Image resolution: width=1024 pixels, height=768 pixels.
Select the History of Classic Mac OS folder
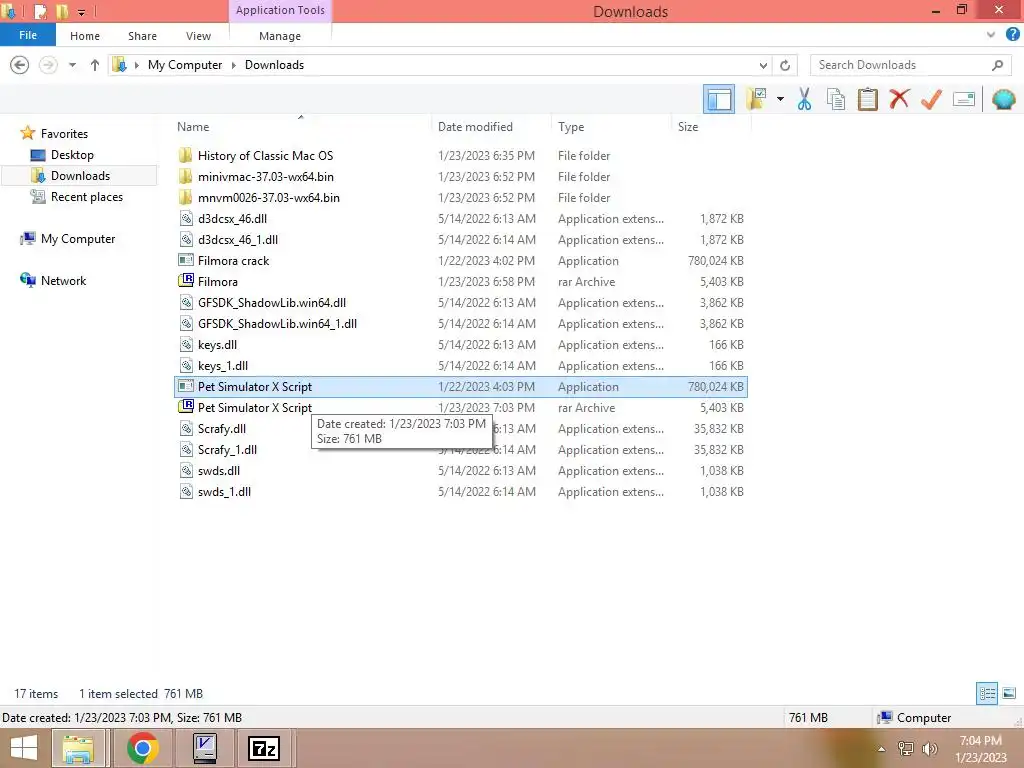click(265, 155)
